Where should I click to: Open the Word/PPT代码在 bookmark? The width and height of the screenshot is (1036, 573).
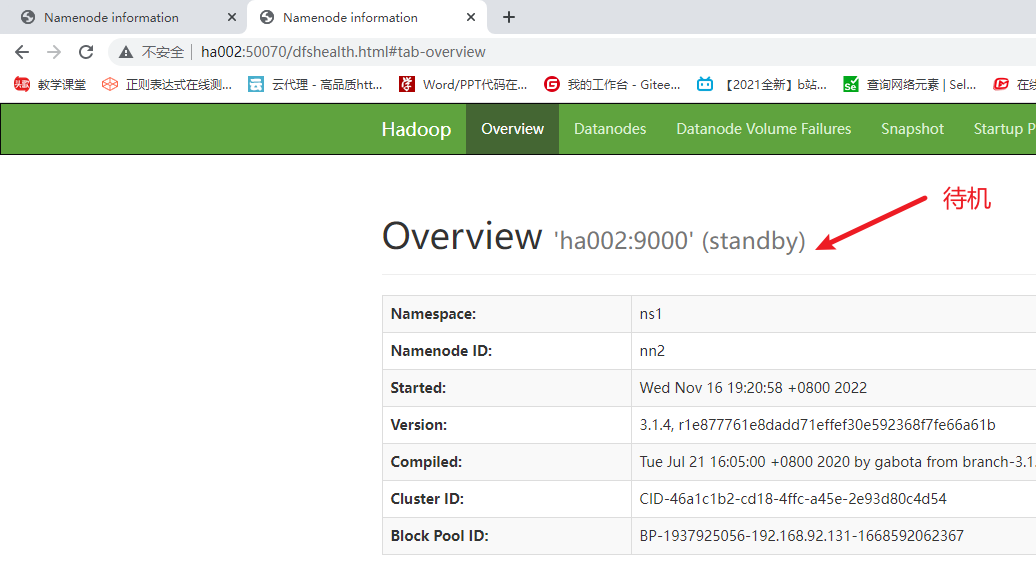click(x=463, y=85)
